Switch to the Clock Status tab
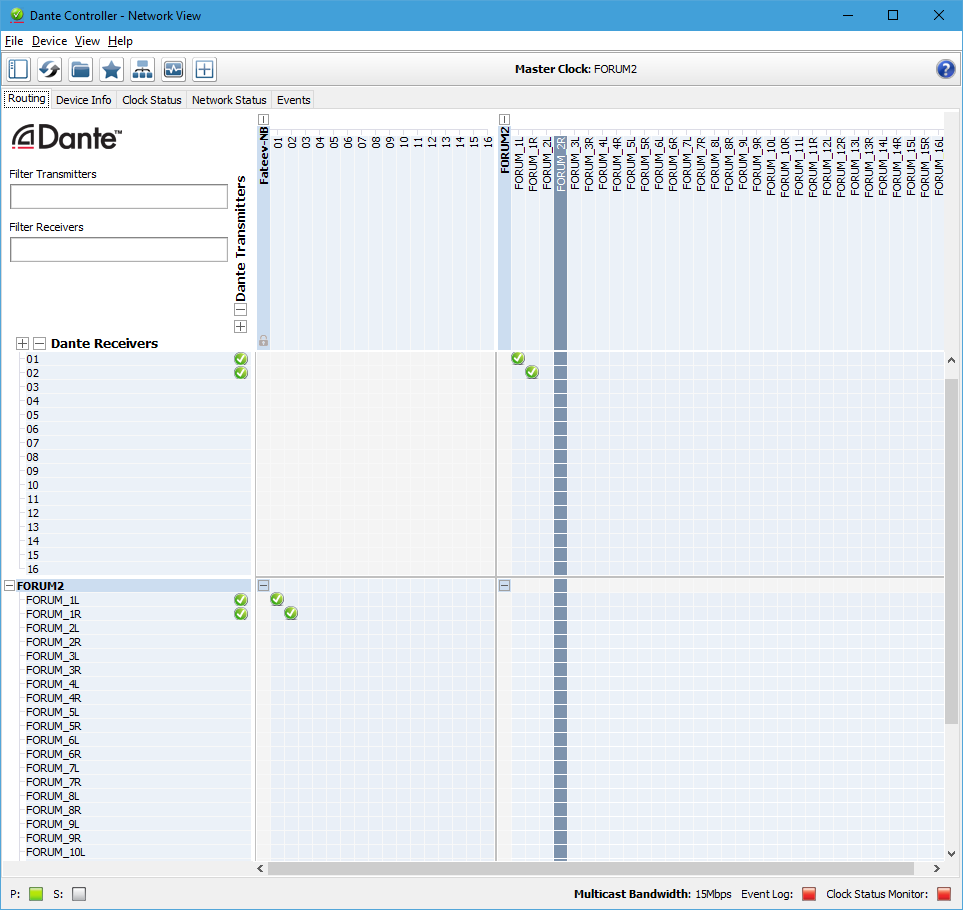The image size is (963, 910). pyautogui.click(x=152, y=99)
